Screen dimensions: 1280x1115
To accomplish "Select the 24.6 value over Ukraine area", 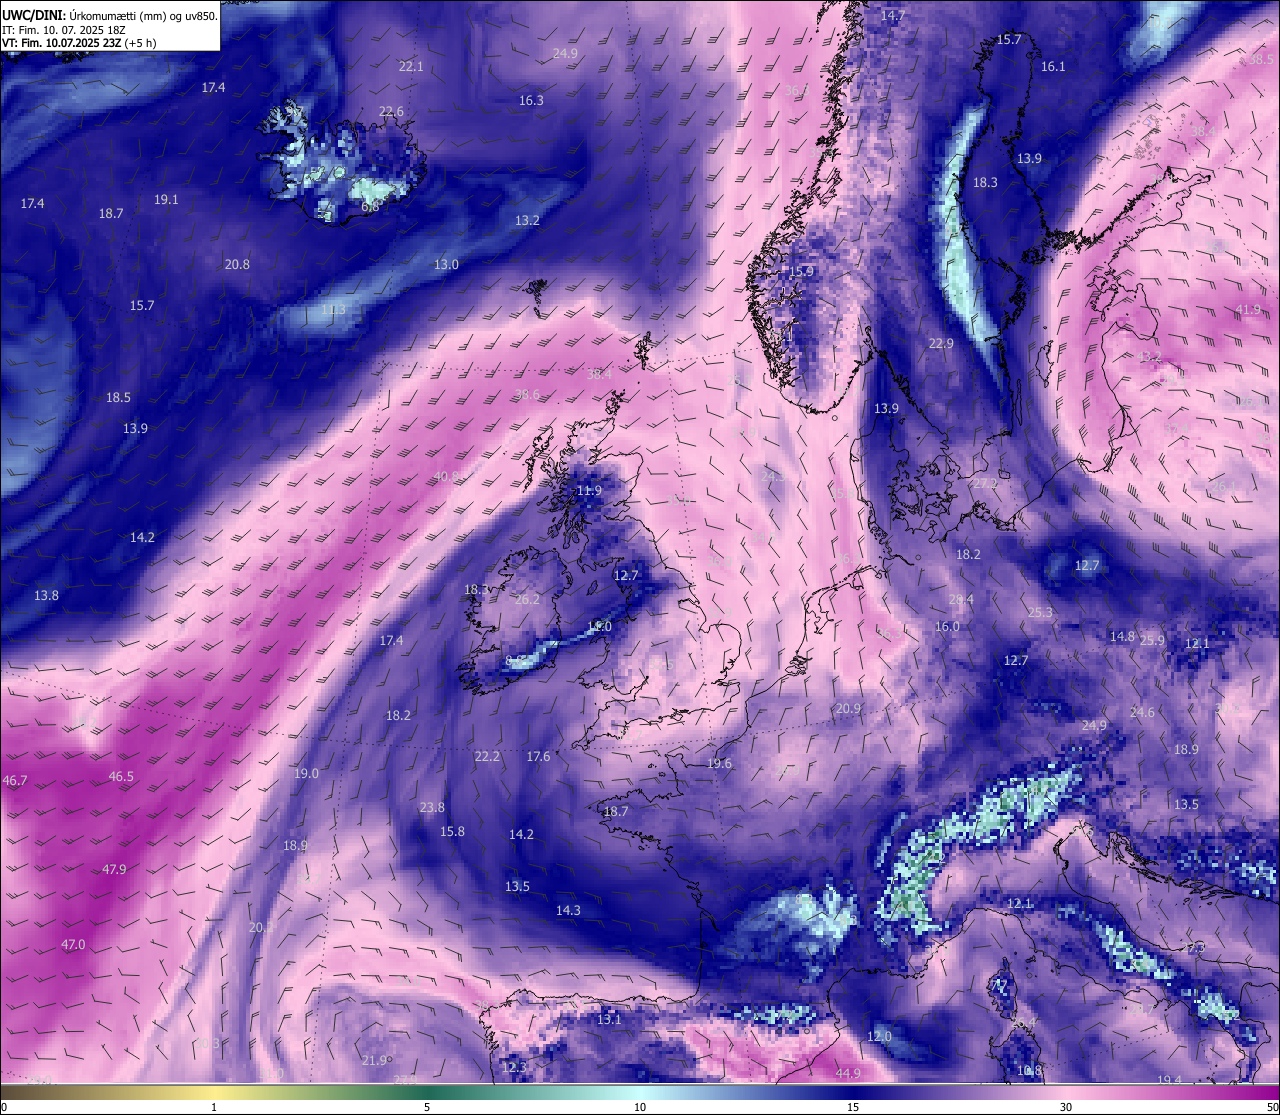I will [x=1142, y=713].
